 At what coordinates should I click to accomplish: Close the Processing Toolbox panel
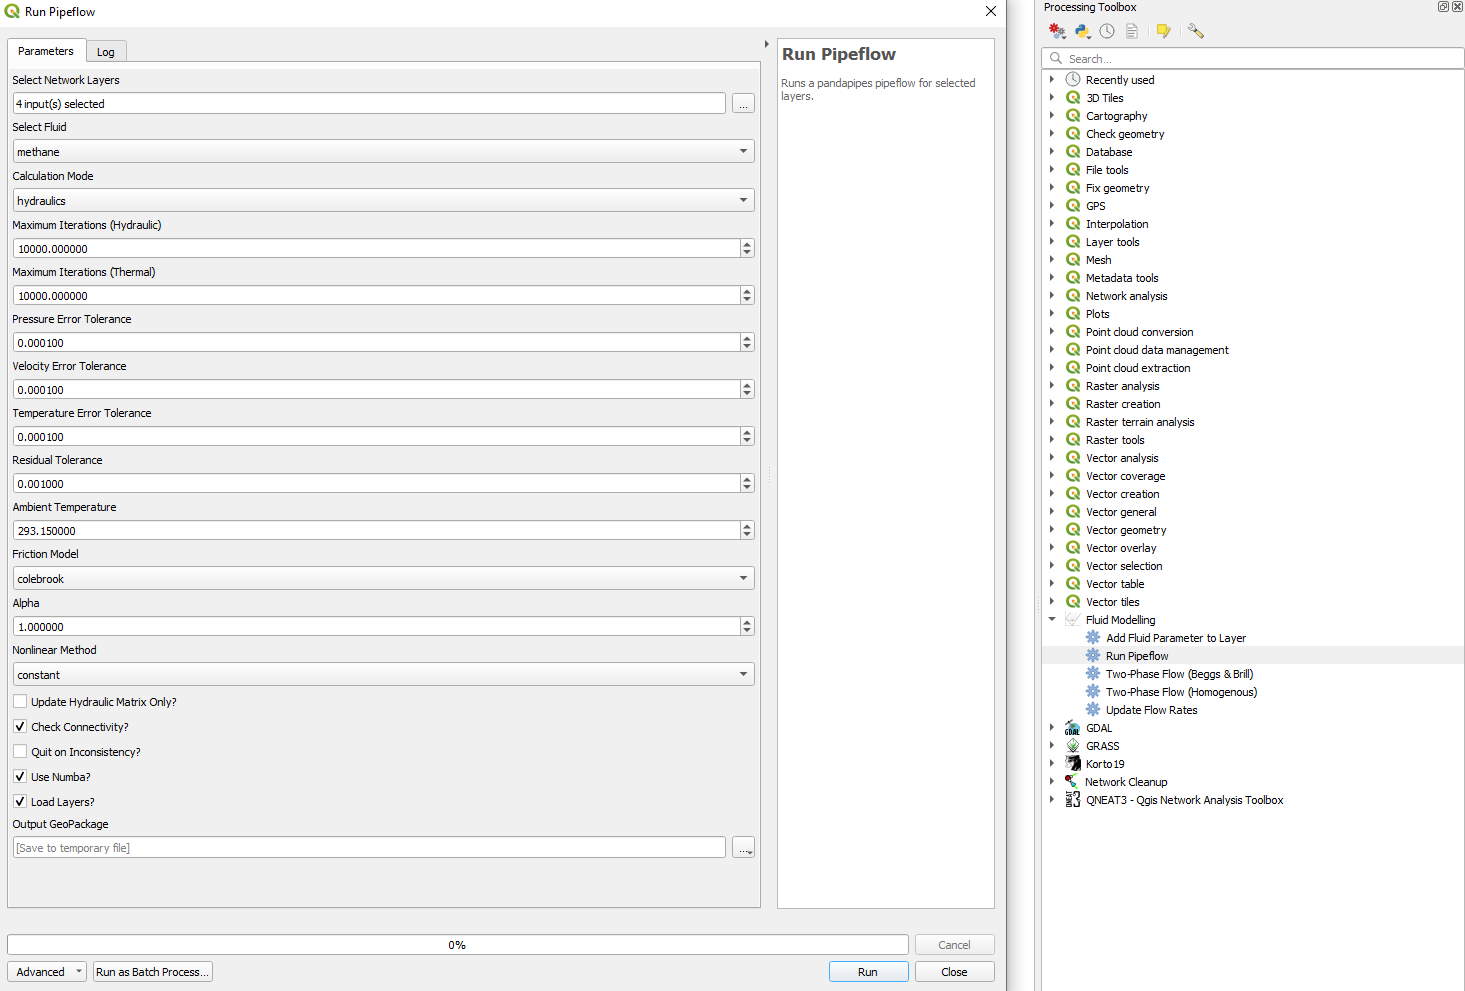[1457, 7]
